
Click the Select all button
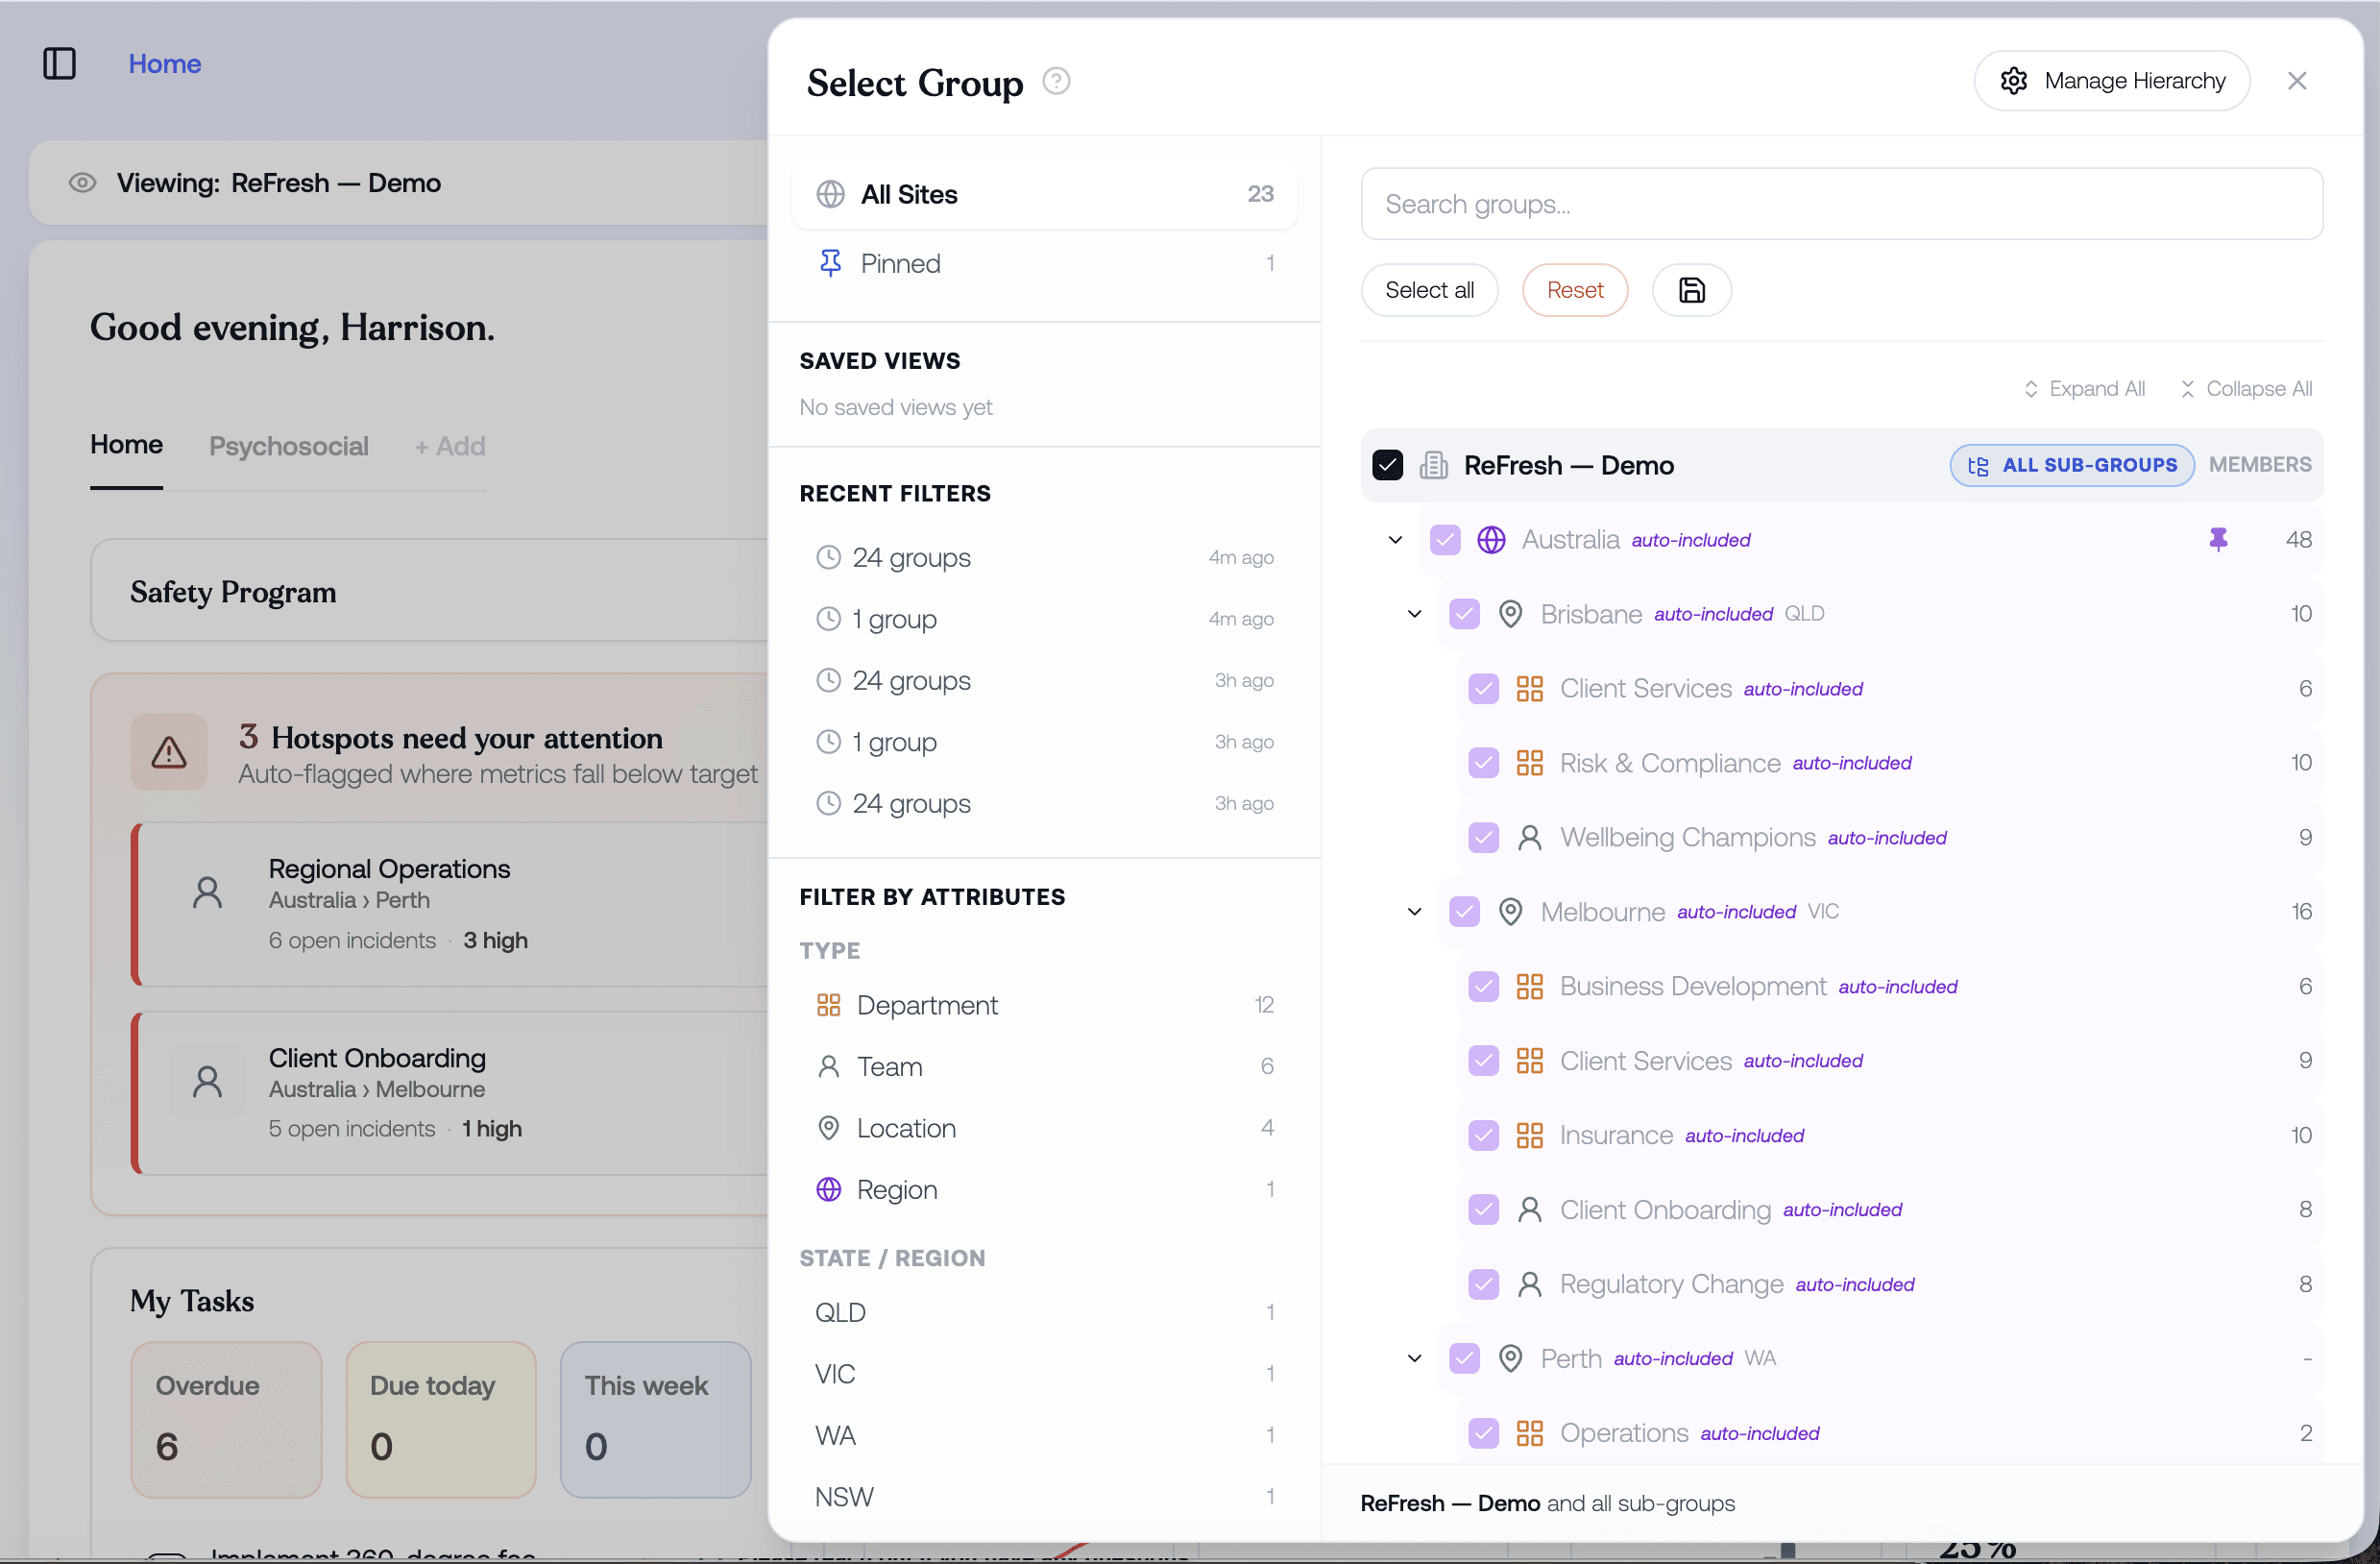pos(1429,290)
